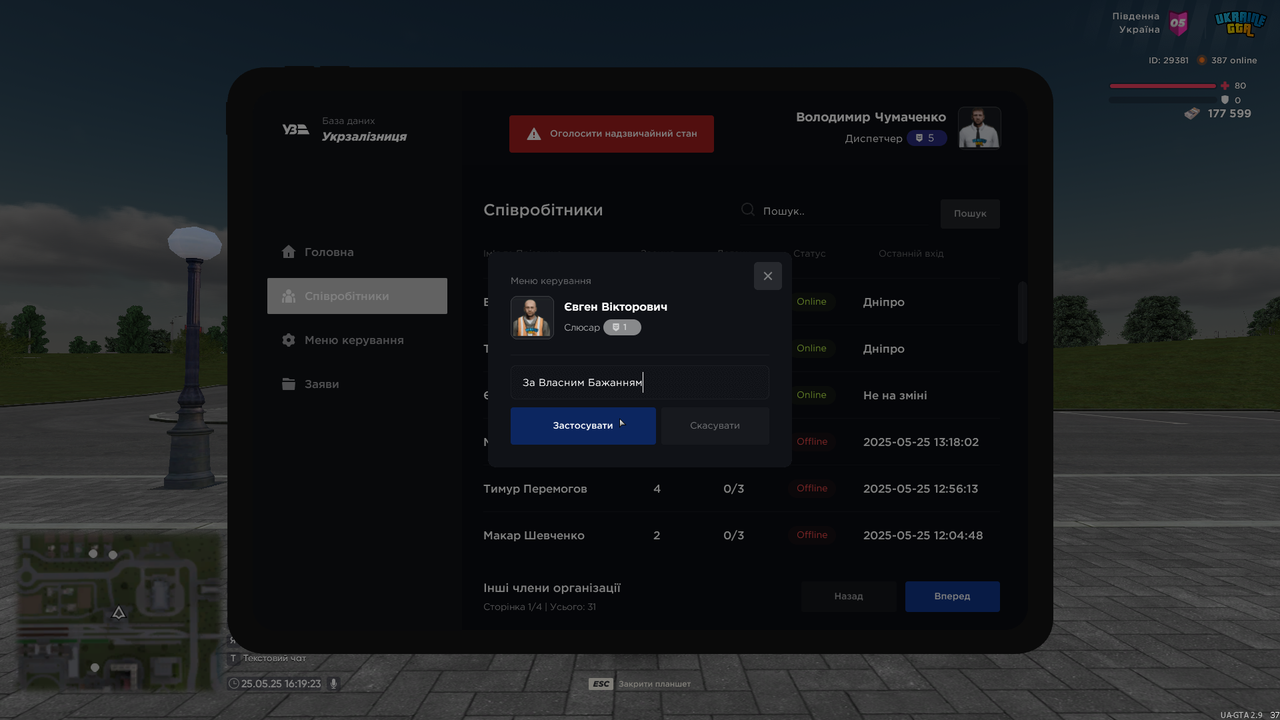The image size is (1280, 720).
Task: Open the Заяви menu item
Action: [x=357, y=384]
